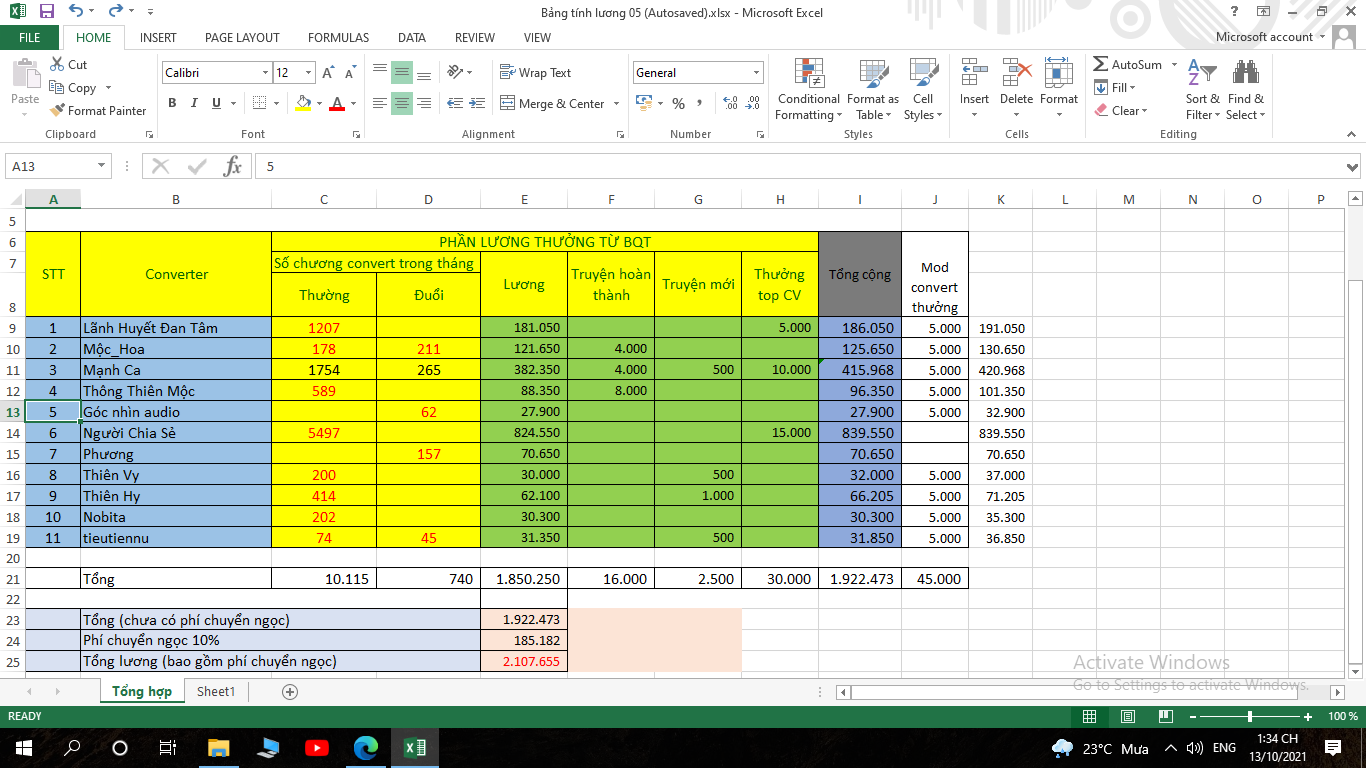Viewport: 1366px width, 768px height.
Task: Expand the Calibri font name dropdown
Action: pos(265,73)
